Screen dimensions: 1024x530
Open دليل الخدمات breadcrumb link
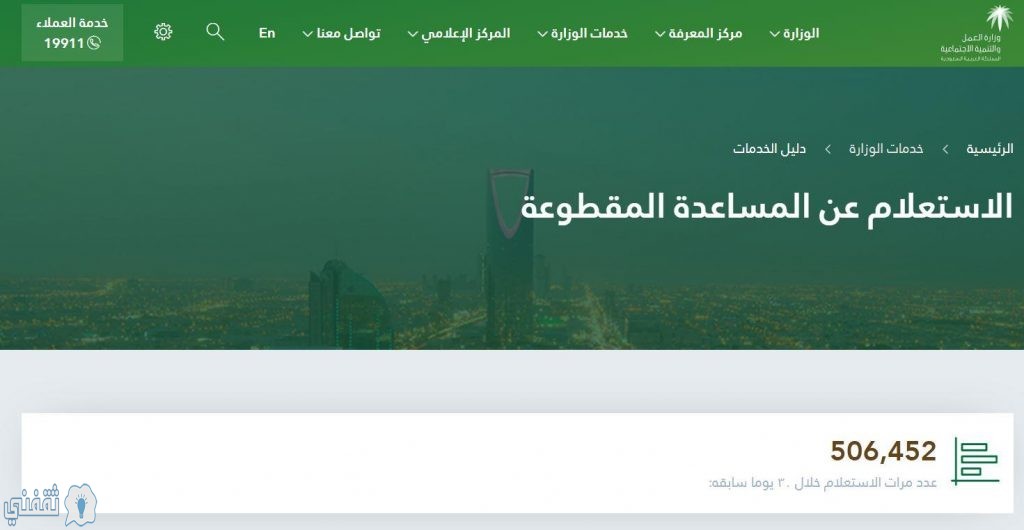point(769,149)
